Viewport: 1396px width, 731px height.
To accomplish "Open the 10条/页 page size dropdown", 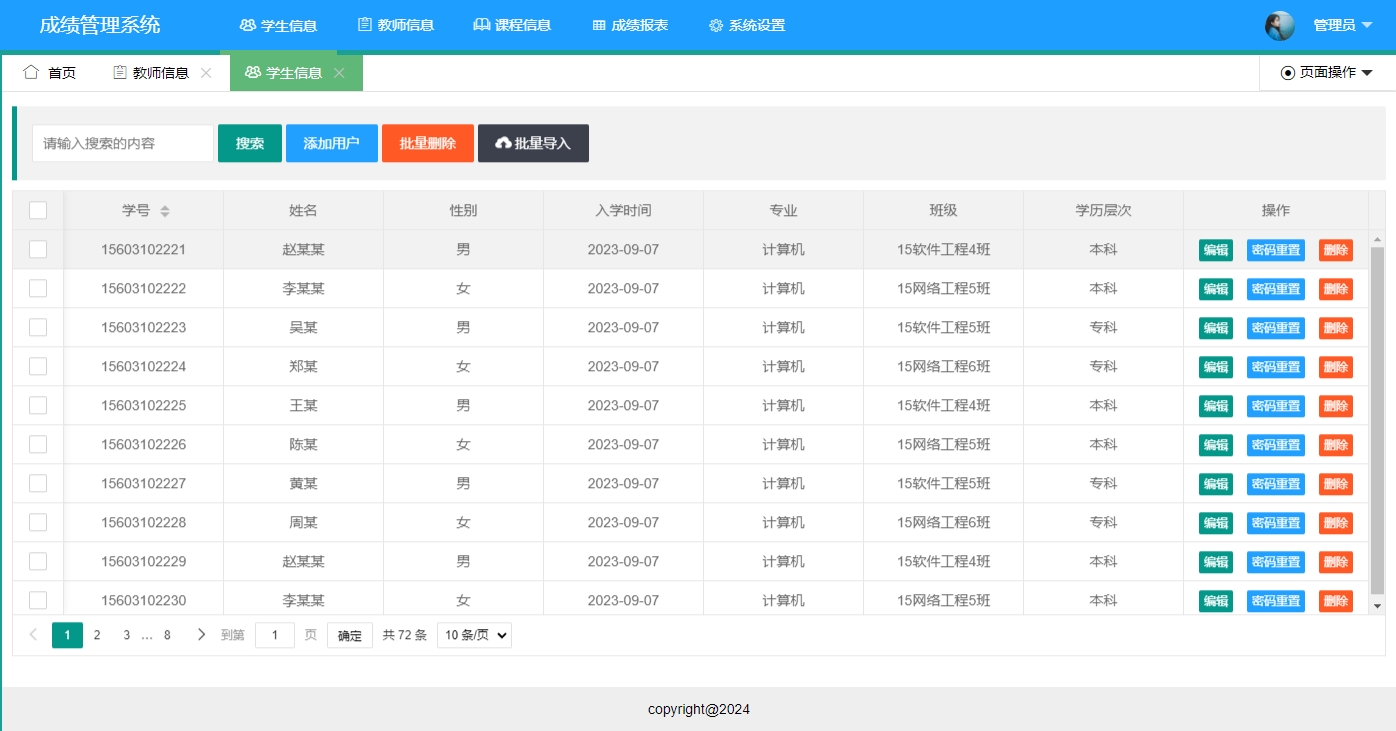I will [473, 634].
